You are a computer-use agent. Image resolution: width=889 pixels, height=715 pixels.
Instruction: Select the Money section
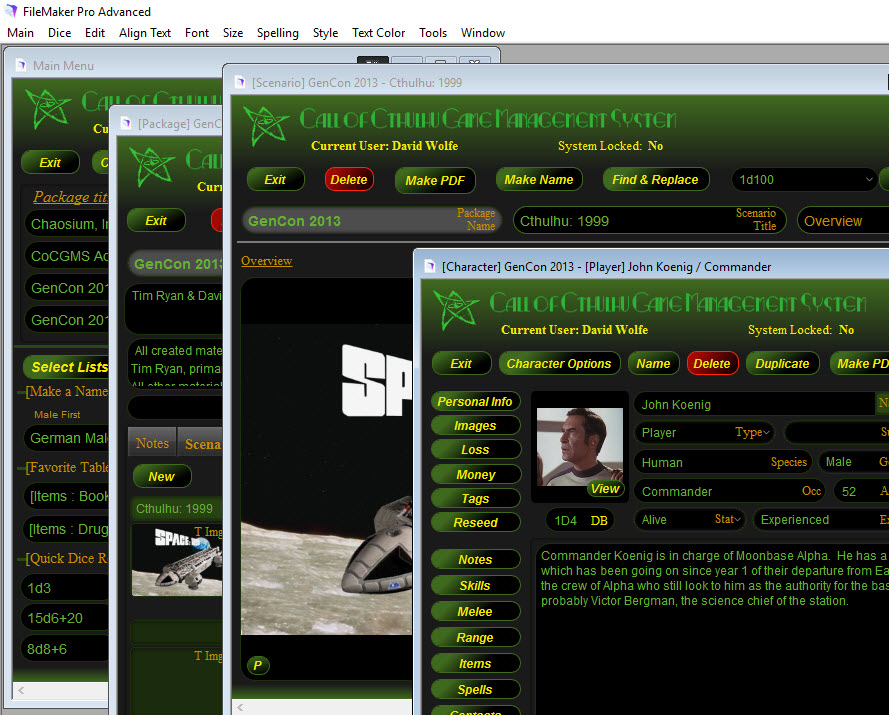coord(475,475)
